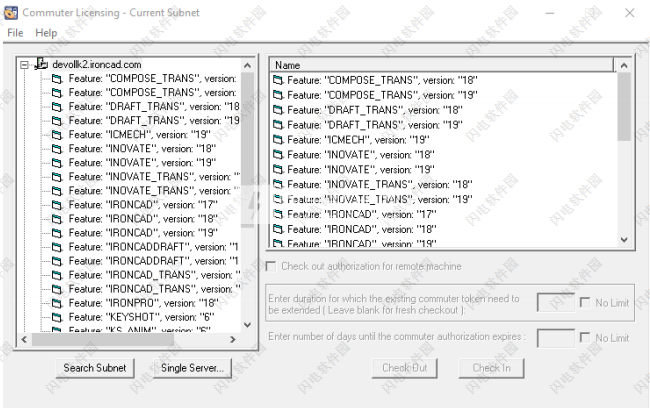The width and height of the screenshot is (650, 408).
Task: Click tree panel scroll up arrow
Action: [247, 66]
